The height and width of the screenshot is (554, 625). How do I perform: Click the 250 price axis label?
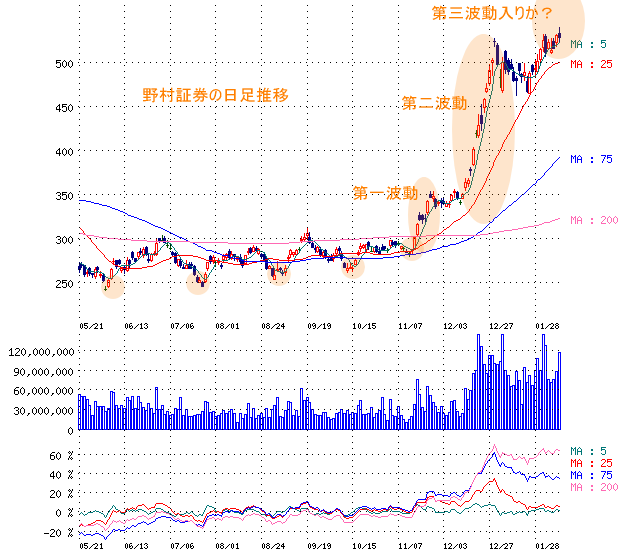coord(65,284)
